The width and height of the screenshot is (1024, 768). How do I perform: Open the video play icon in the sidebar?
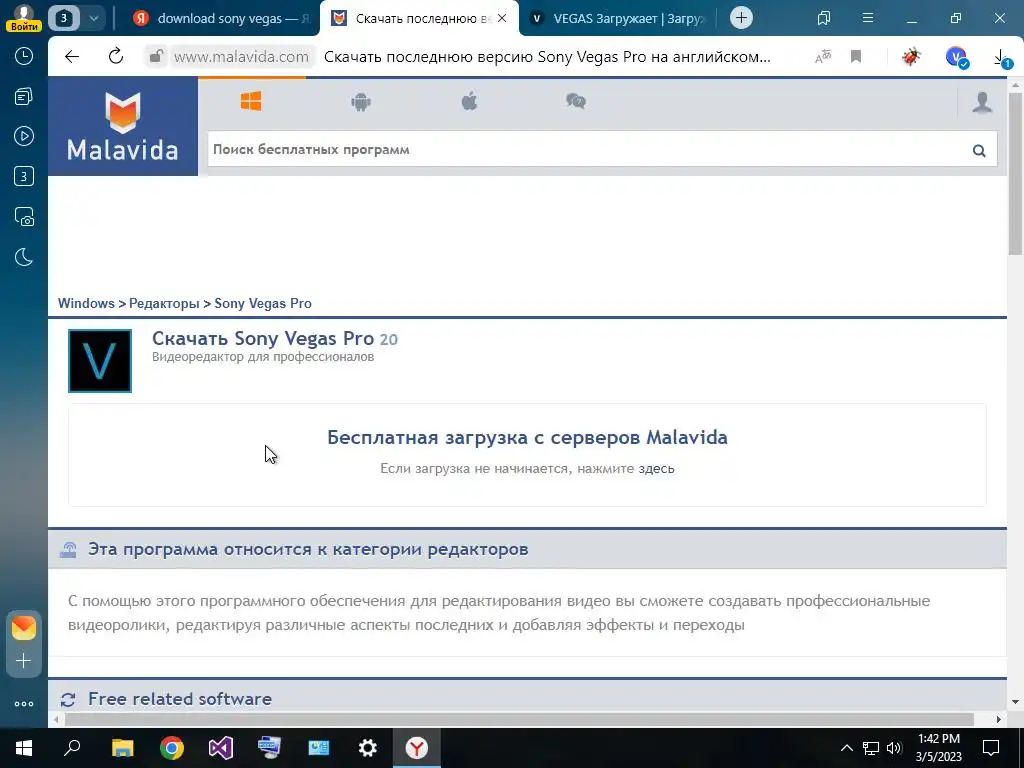coord(24,136)
